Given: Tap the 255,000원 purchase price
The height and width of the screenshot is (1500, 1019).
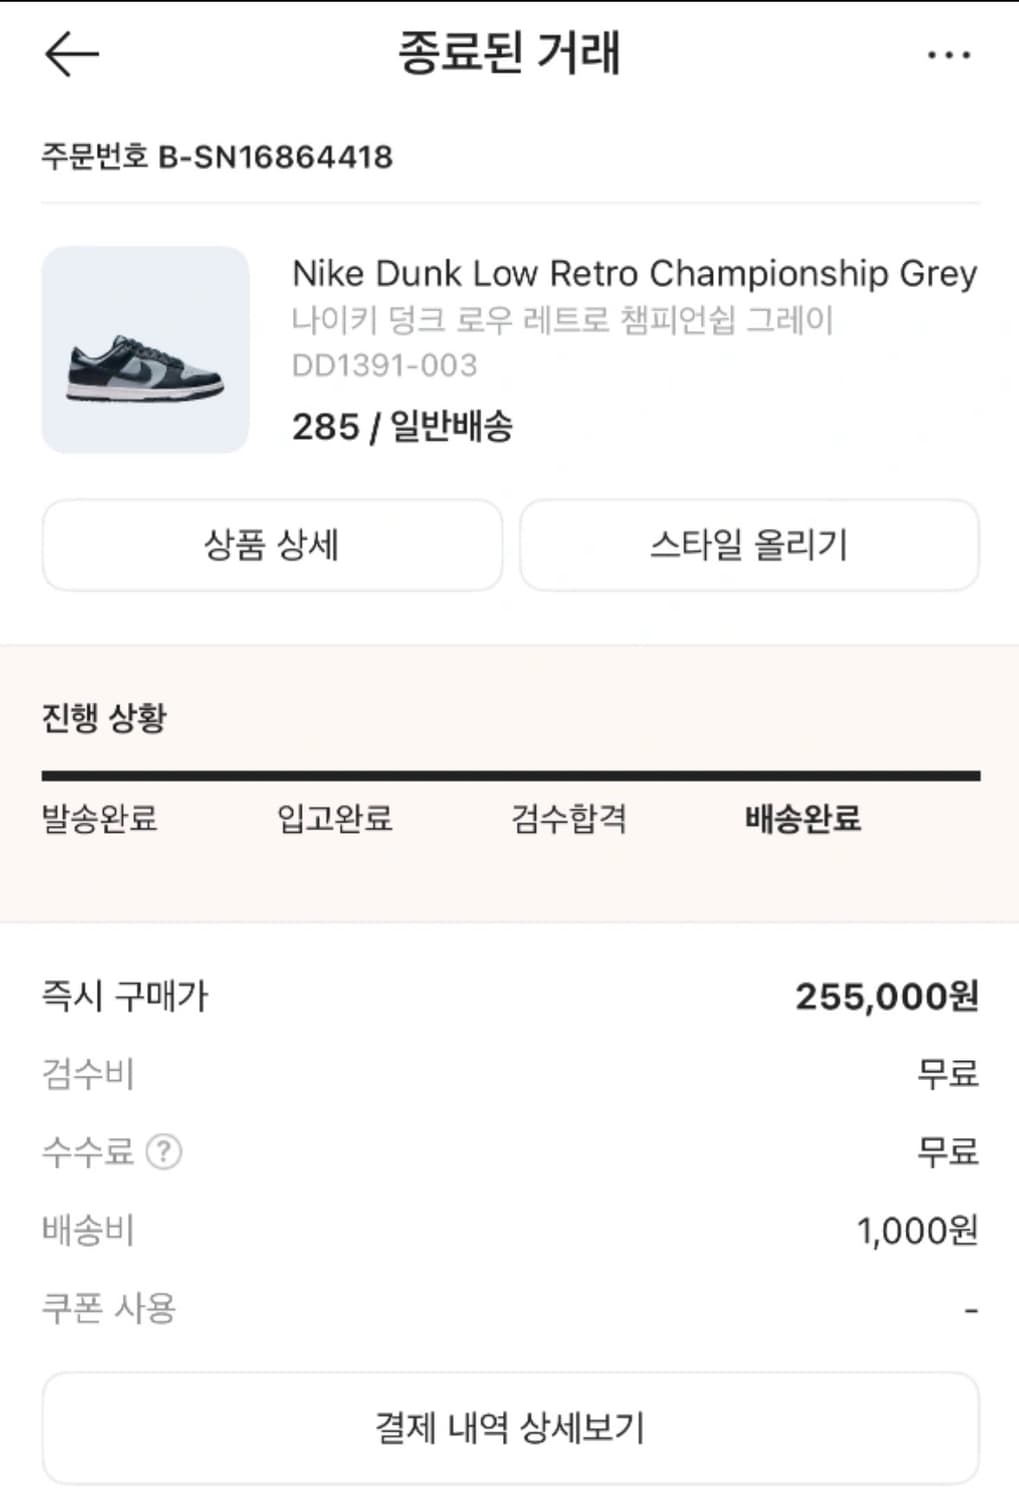Looking at the screenshot, I should click(886, 996).
